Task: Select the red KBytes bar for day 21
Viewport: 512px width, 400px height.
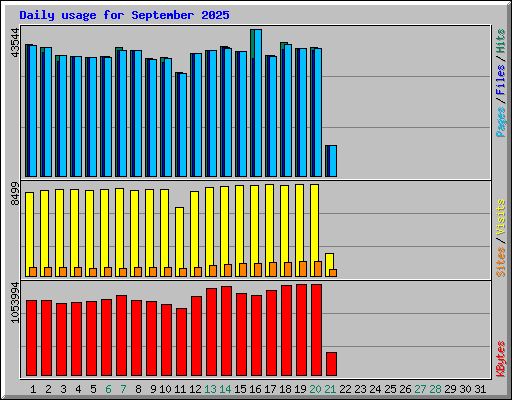Action: pyautogui.click(x=332, y=364)
